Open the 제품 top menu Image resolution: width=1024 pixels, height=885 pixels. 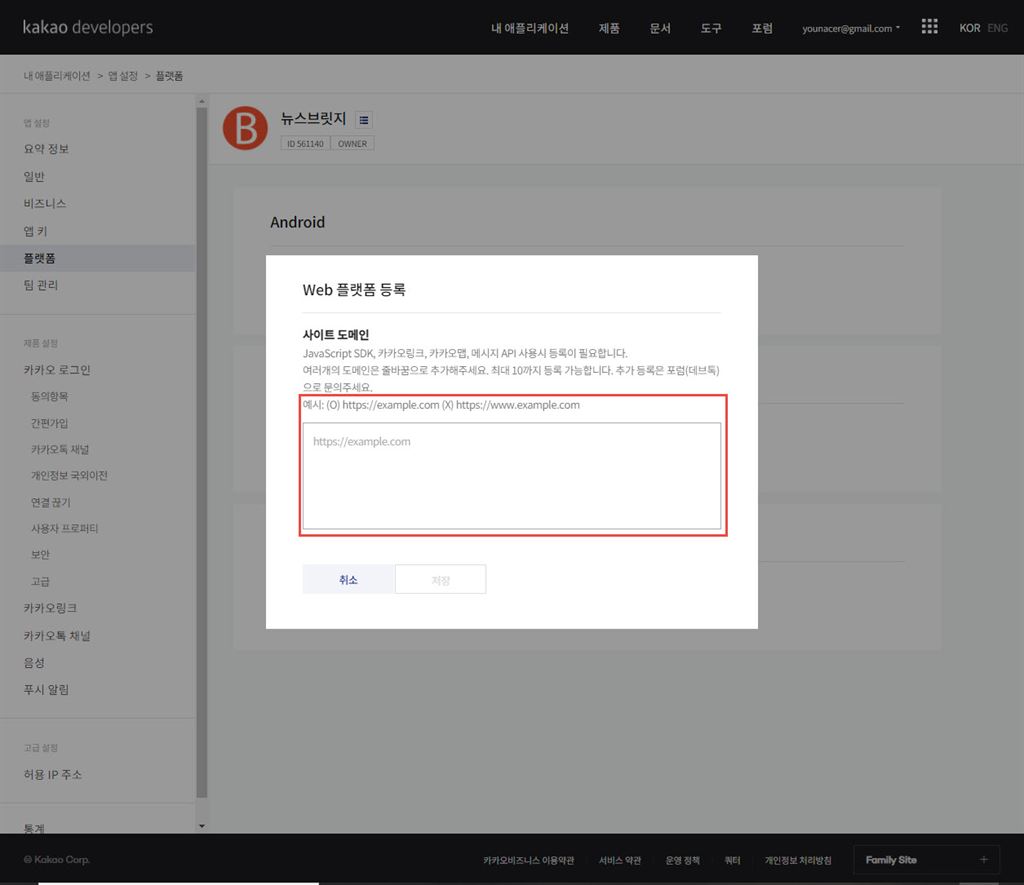pos(609,28)
